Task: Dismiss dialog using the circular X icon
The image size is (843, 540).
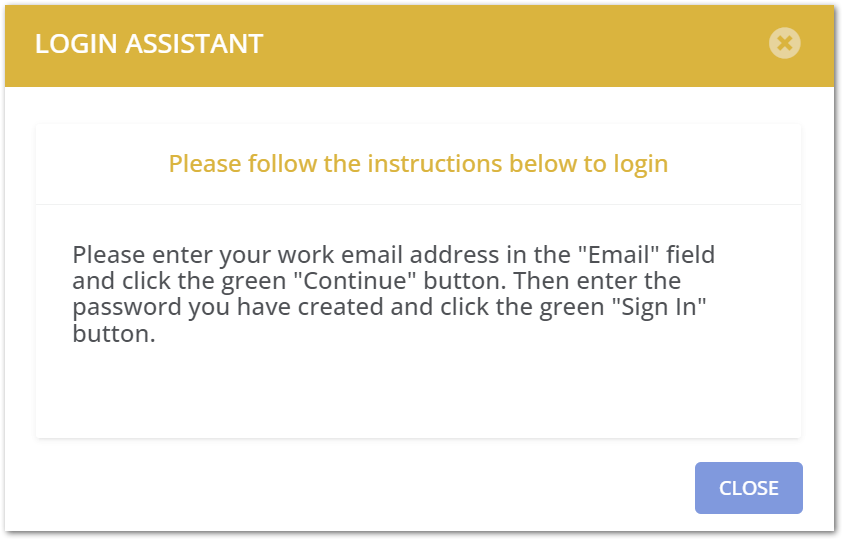Action: point(784,43)
